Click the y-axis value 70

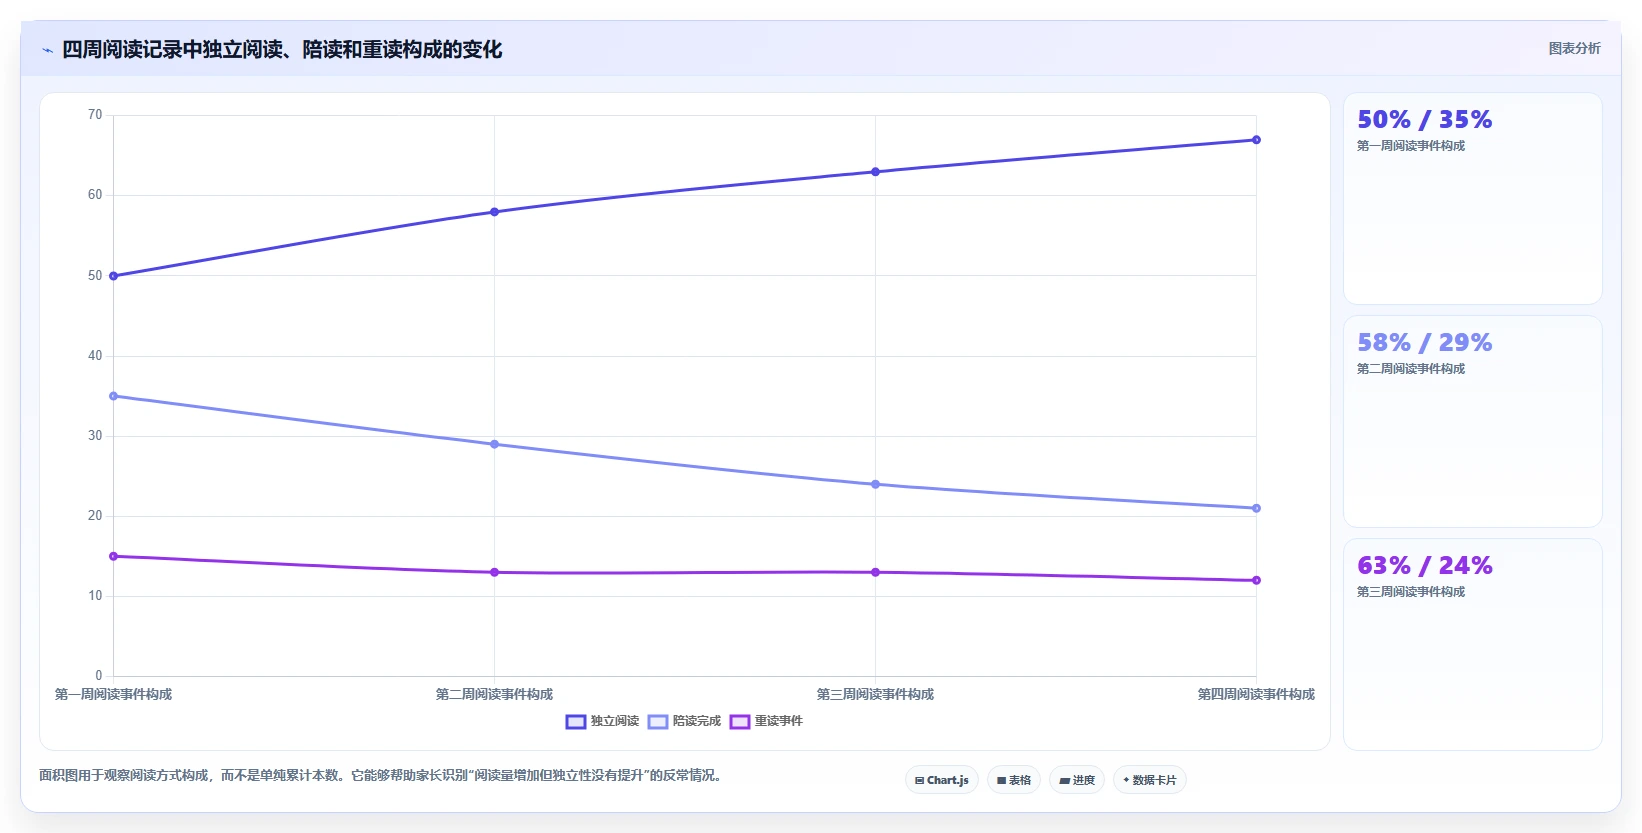[95, 115]
